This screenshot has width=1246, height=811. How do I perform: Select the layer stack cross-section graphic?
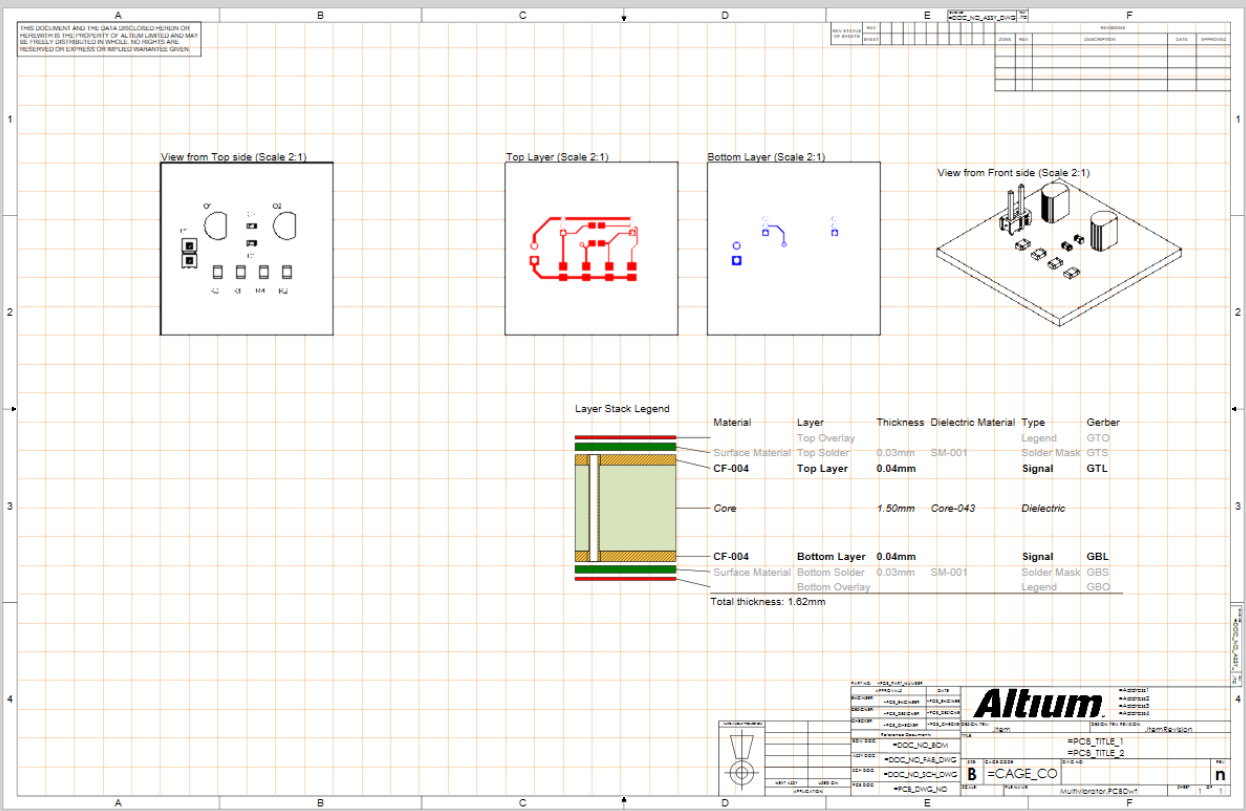tap(626, 509)
